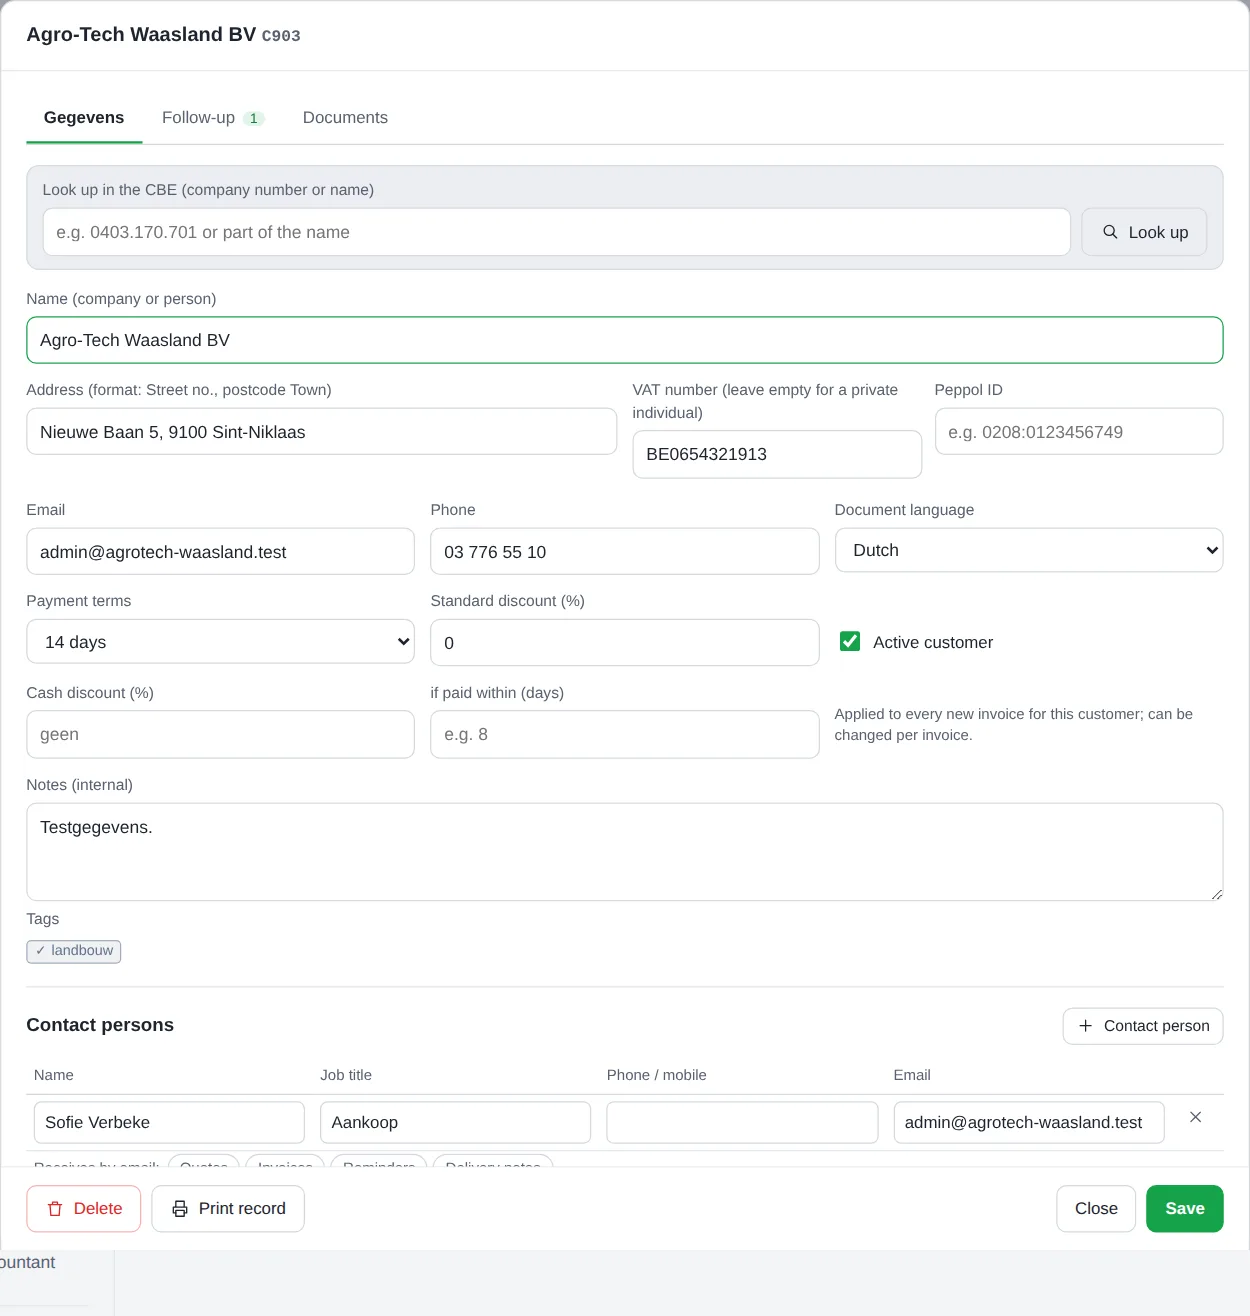1250x1316 pixels.
Task: Click the Close button
Action: click(1096, 1209)
